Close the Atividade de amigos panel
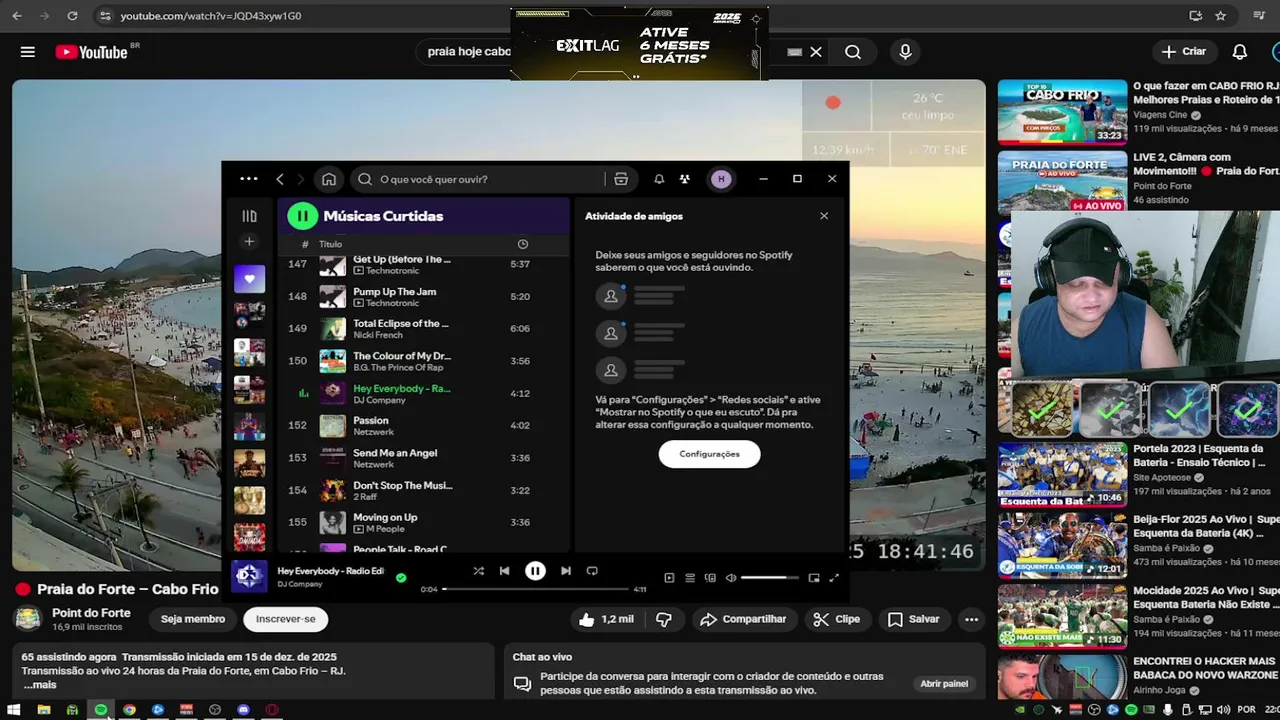 pos(824,216)
